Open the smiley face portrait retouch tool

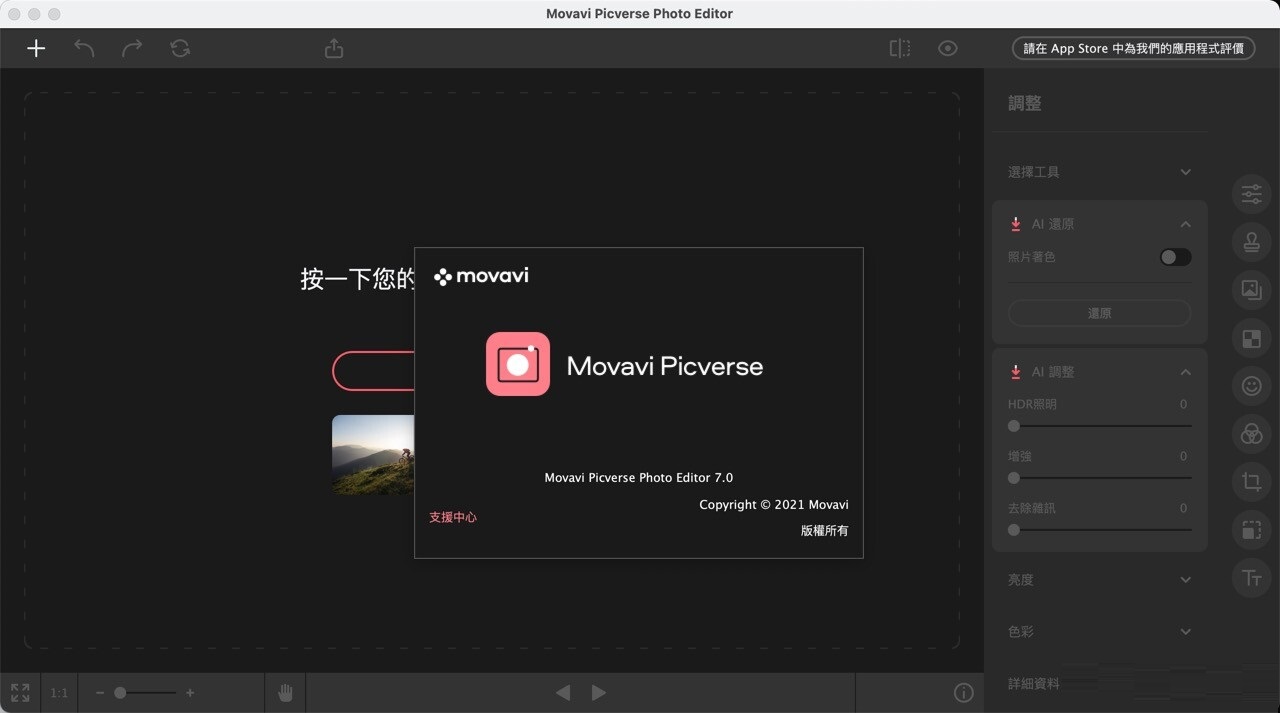pyautogui.click(x=1251, y=386)
